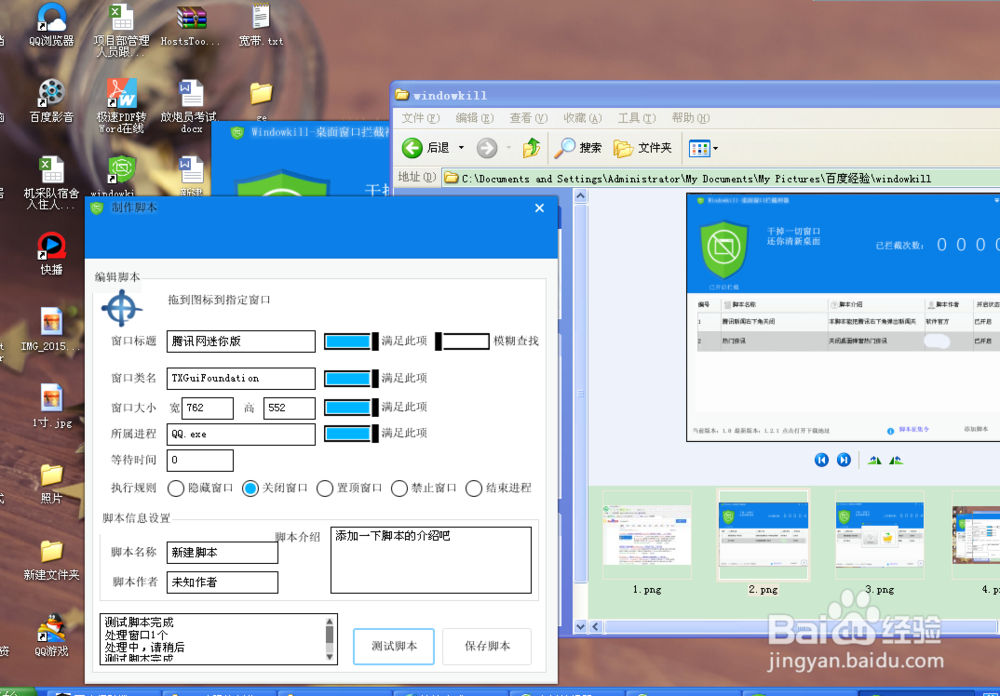
Task: Select 禁止窗口 radio option
Action: coord(424,488)
